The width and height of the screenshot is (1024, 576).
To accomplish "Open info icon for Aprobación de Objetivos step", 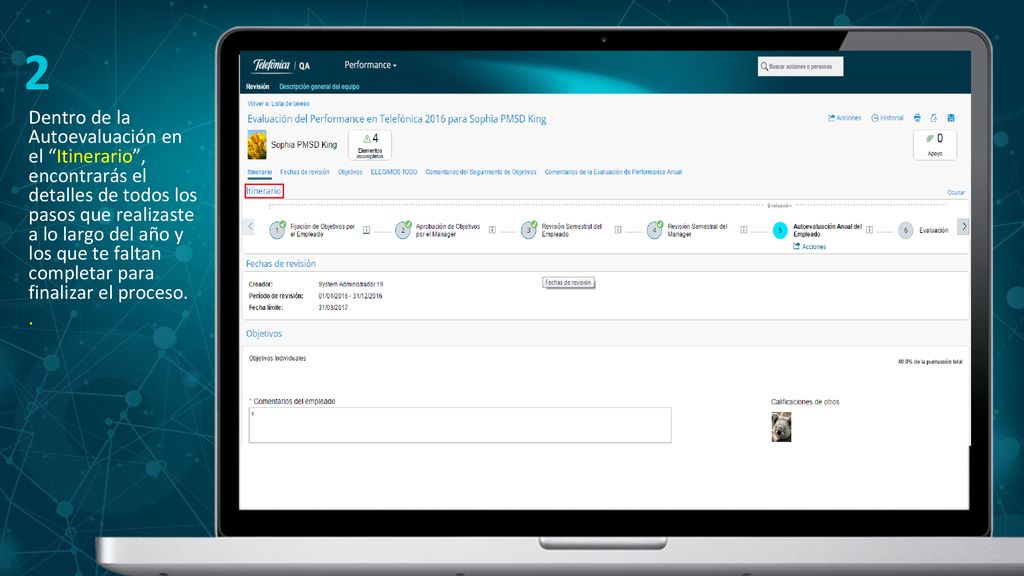I will pos(492,230).
